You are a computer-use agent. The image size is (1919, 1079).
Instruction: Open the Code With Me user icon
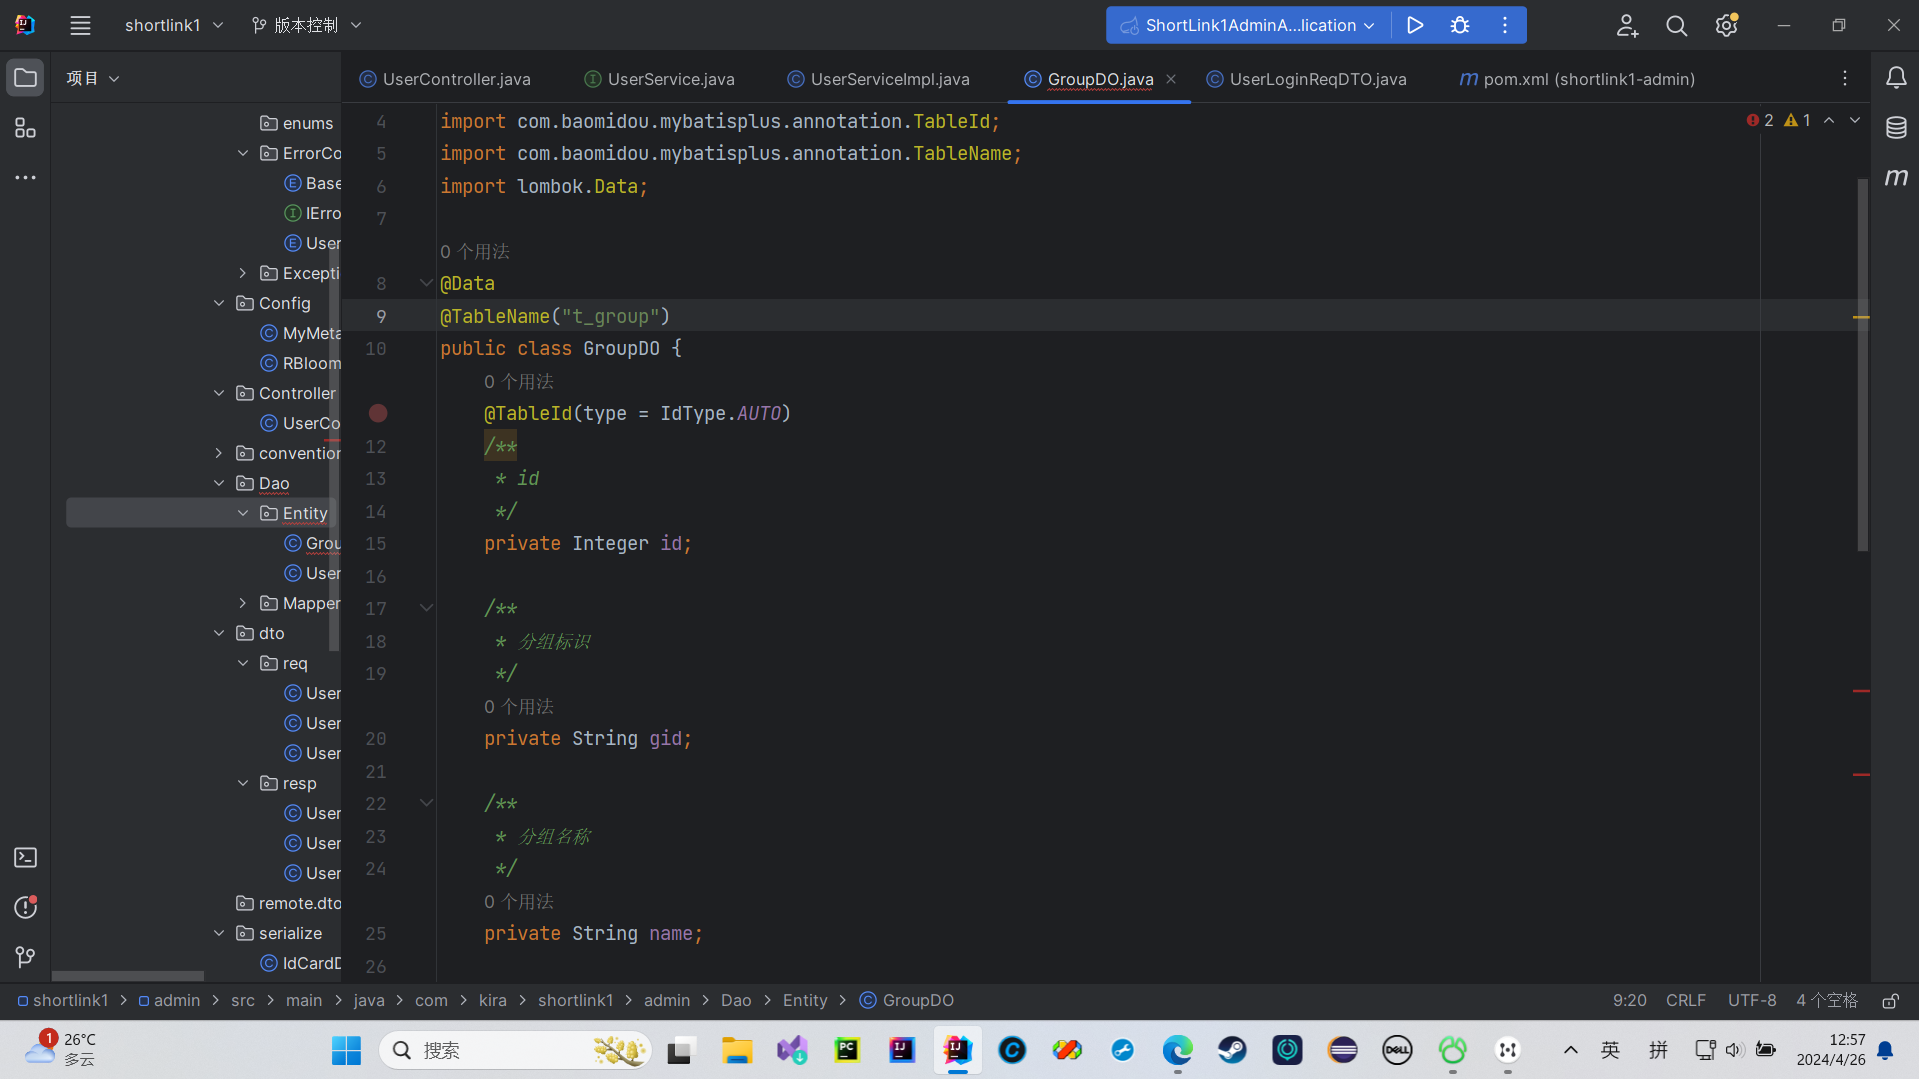coord(1627,26)
